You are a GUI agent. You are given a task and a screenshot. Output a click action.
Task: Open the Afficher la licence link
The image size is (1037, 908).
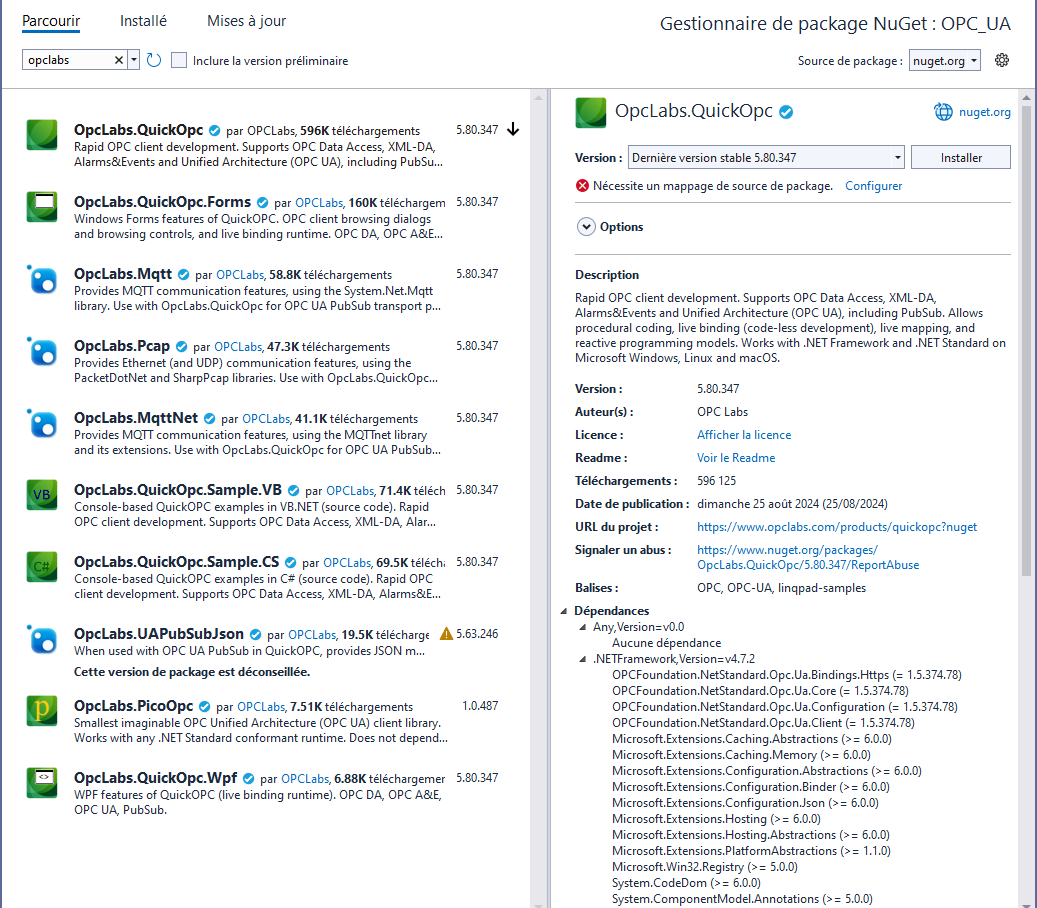click(x=743, y=435)
